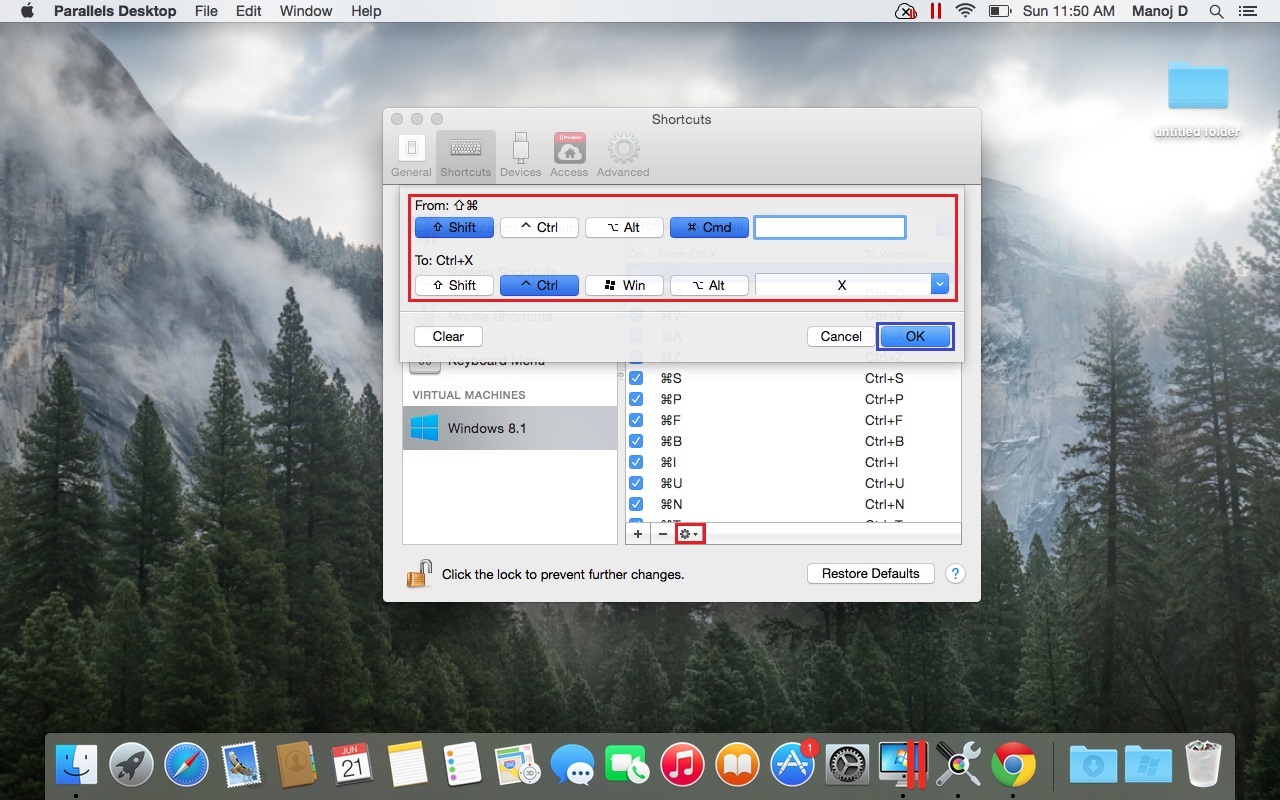The height and width of the screenshot is (800, 1280).
Task: Click the From key input field
Action: [x=830, y=228]
